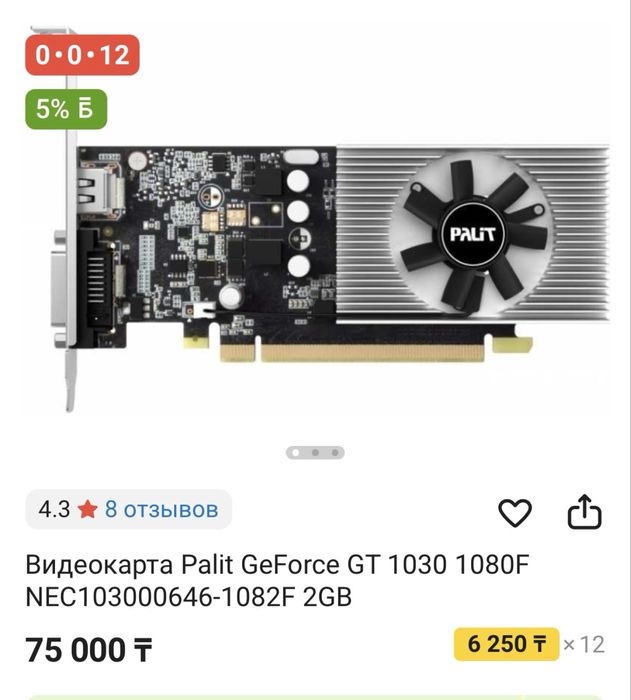Tap the green 5% Б bonus badge

(x=66, y=109)
